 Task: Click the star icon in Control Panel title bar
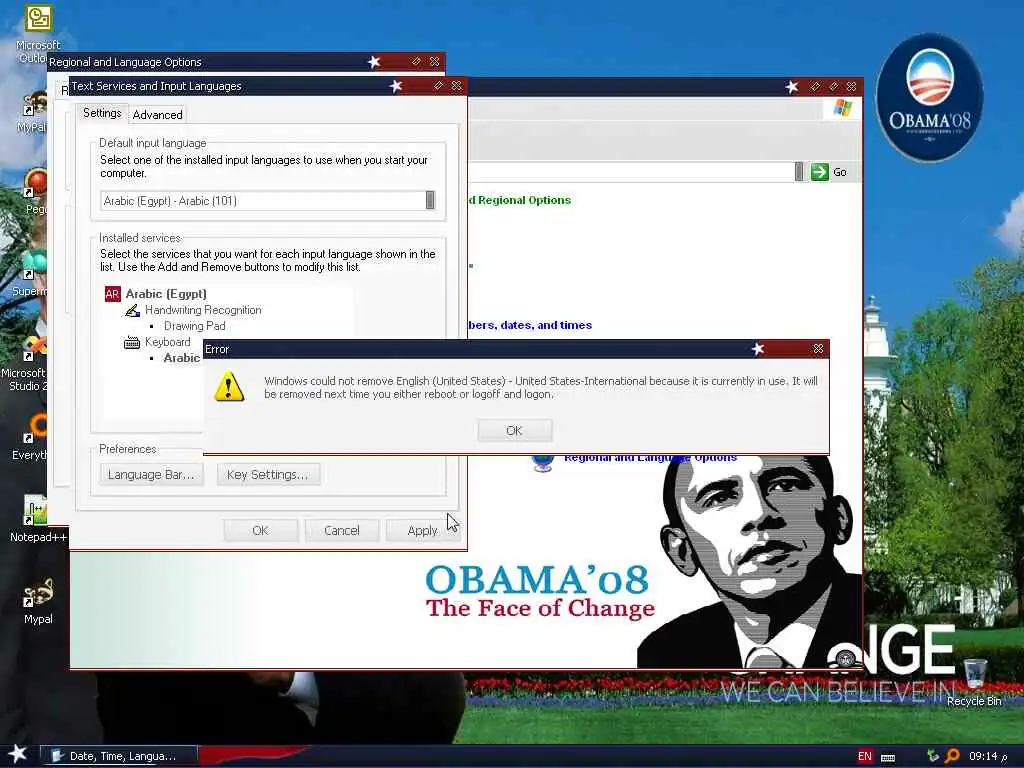tap(792, 86)
